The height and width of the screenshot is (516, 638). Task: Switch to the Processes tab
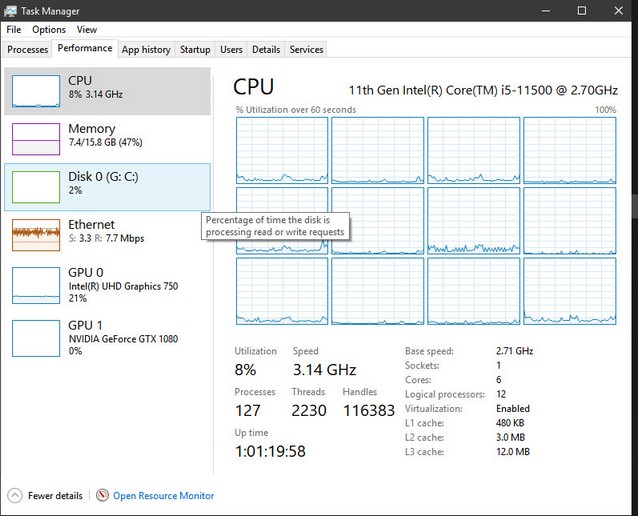click(27, 49)
